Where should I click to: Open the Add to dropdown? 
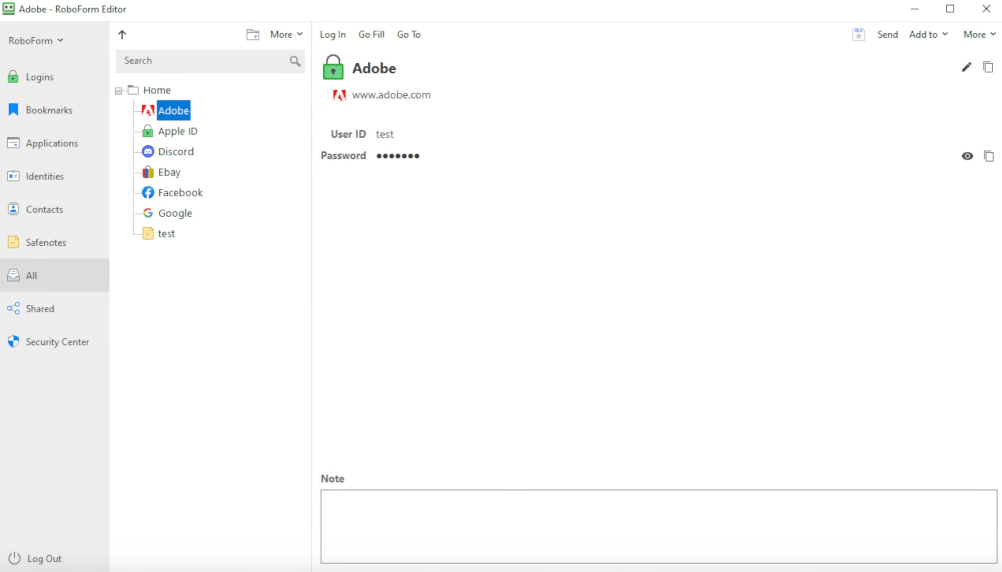[929, 35]
